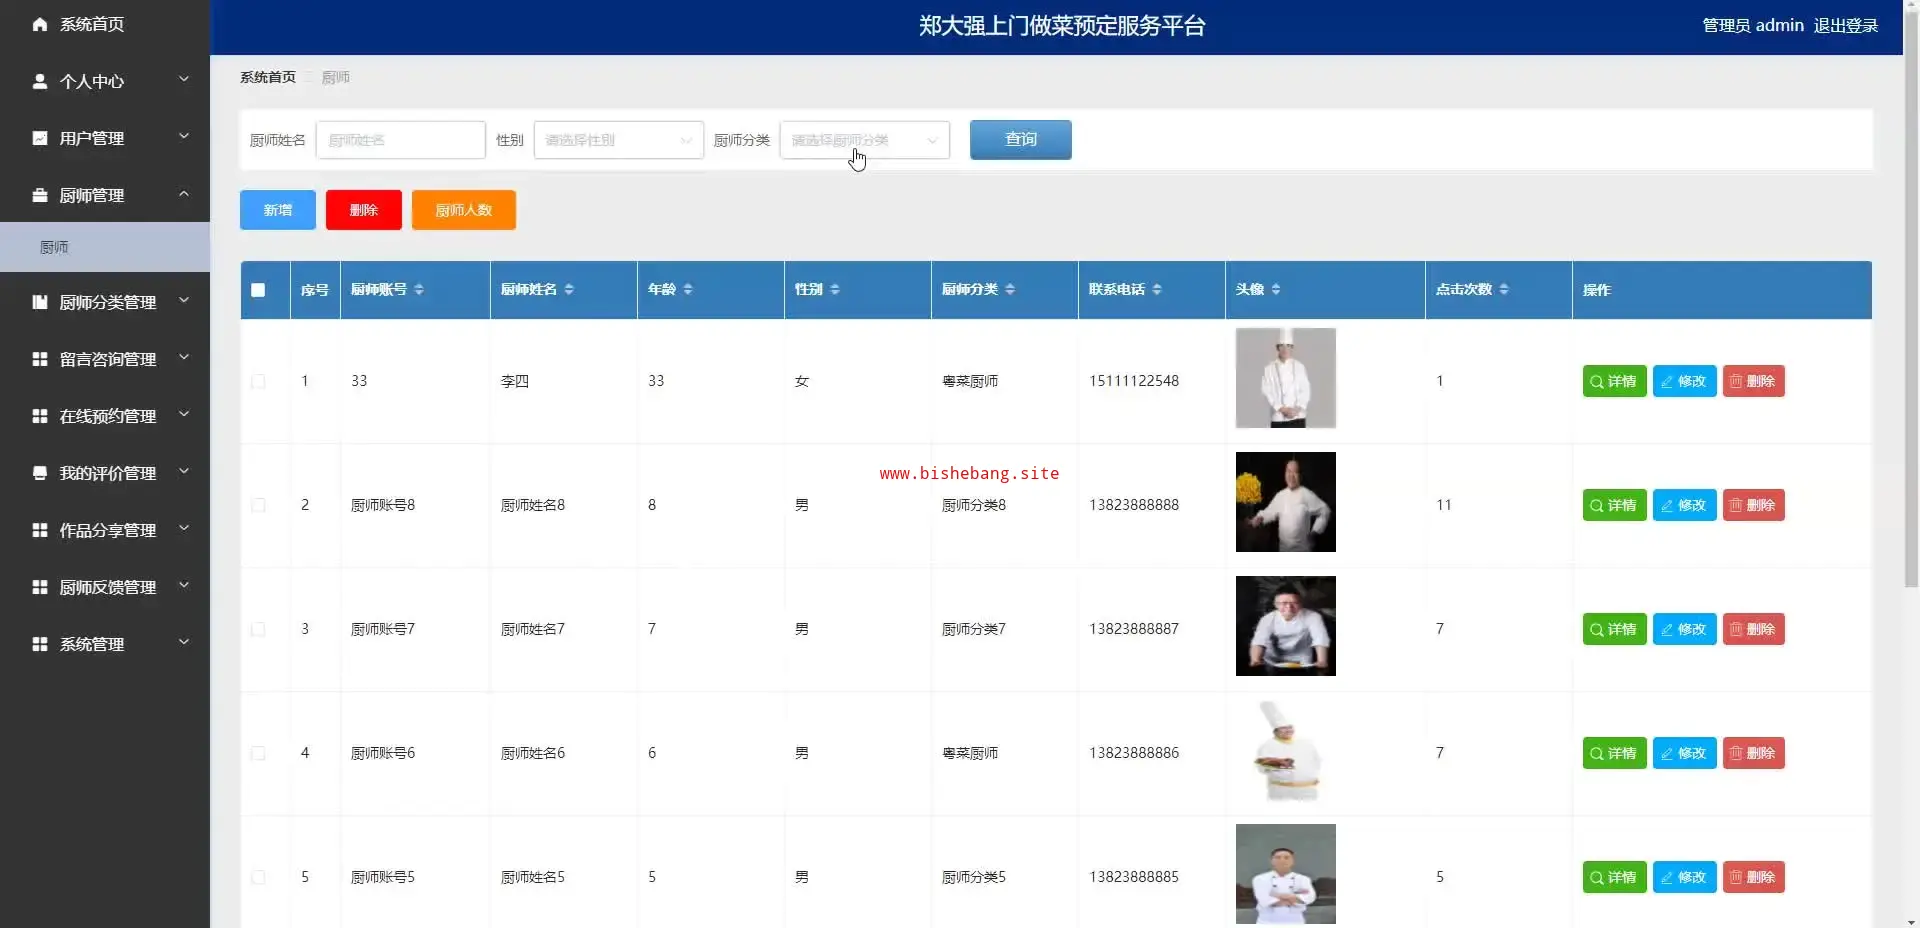Open 系统首页 in the sidebar
Image resolution: width=1920 pixels, height=928 pixels.
[105, 24]
